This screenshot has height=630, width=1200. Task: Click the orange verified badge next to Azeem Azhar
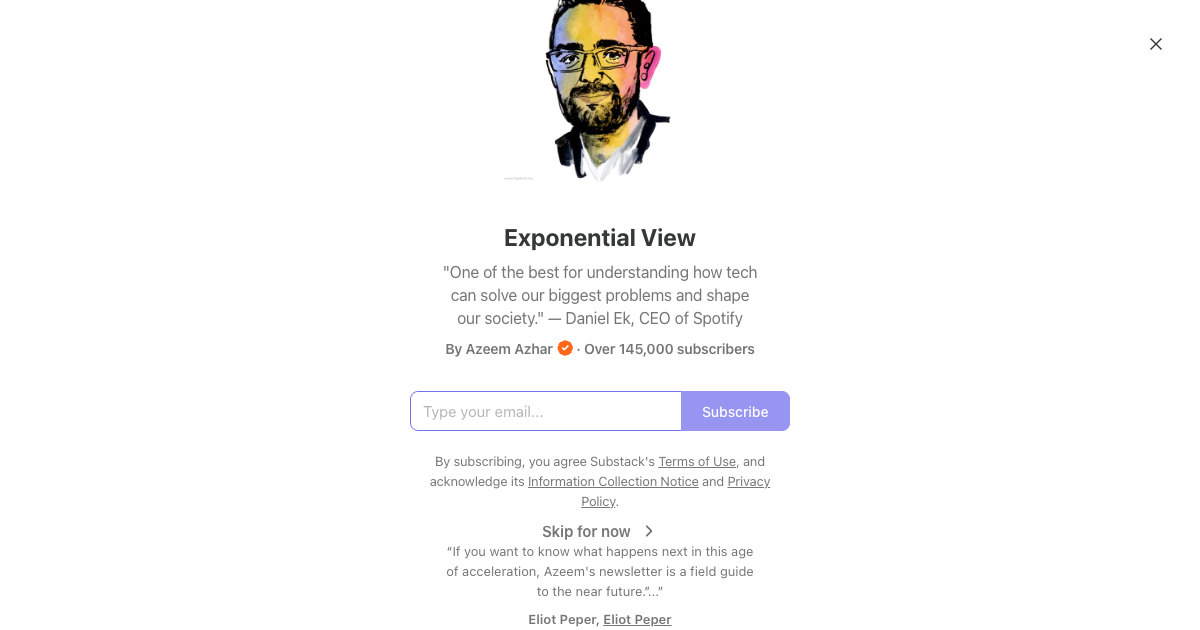coord(565,348)
